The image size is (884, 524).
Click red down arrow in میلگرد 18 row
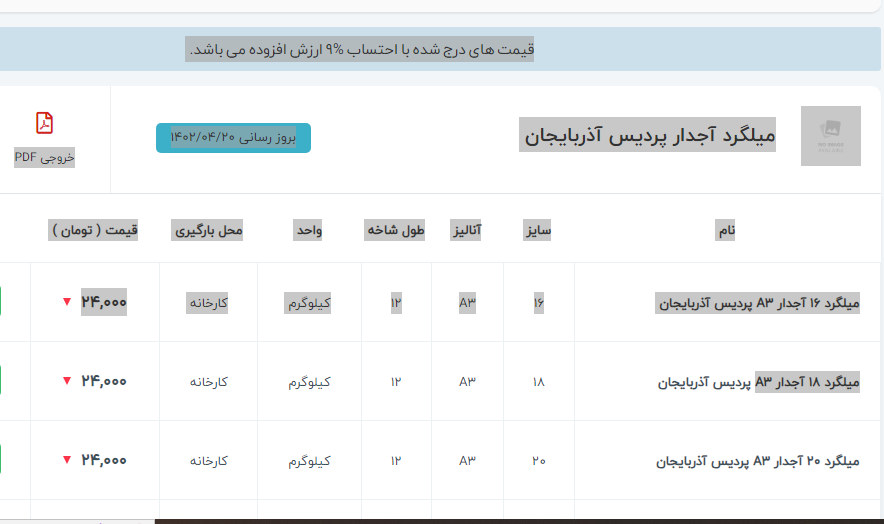pyautogui.click(x=67, y=381)
